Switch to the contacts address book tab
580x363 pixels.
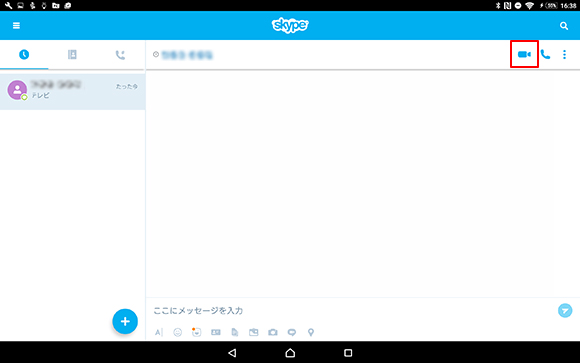72,55
